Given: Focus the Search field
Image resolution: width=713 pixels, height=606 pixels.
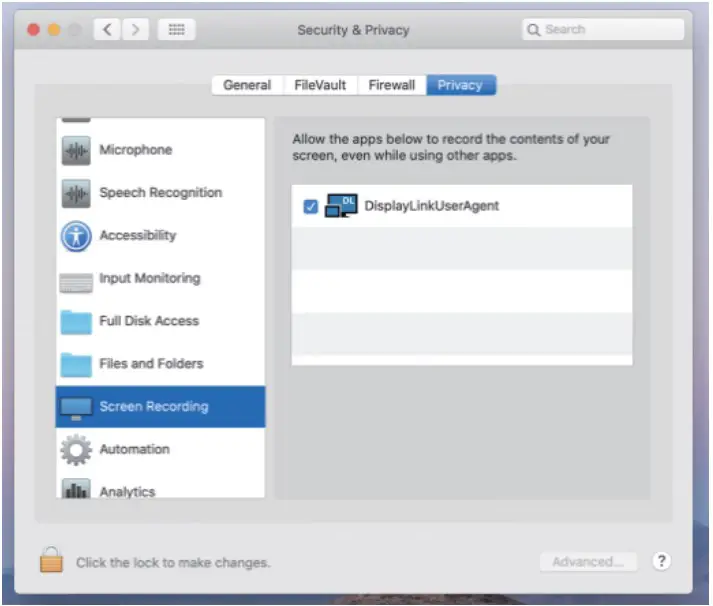Looking at the screenshot, I should tap(603, 30).
